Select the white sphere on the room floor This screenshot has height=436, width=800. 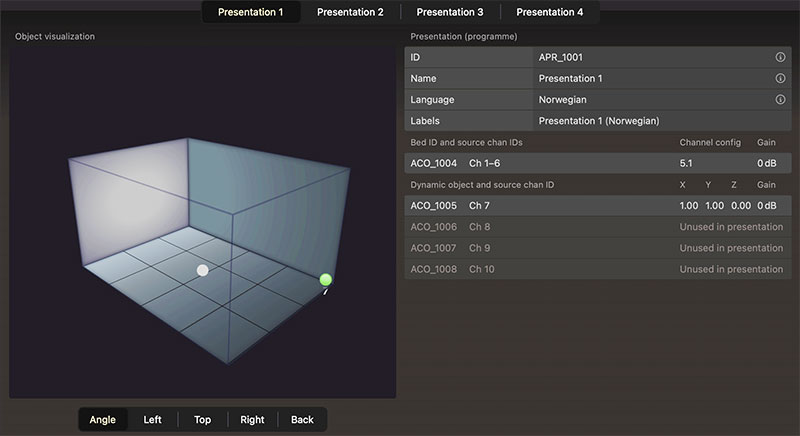pyautogui.click(x=203, y=270)
